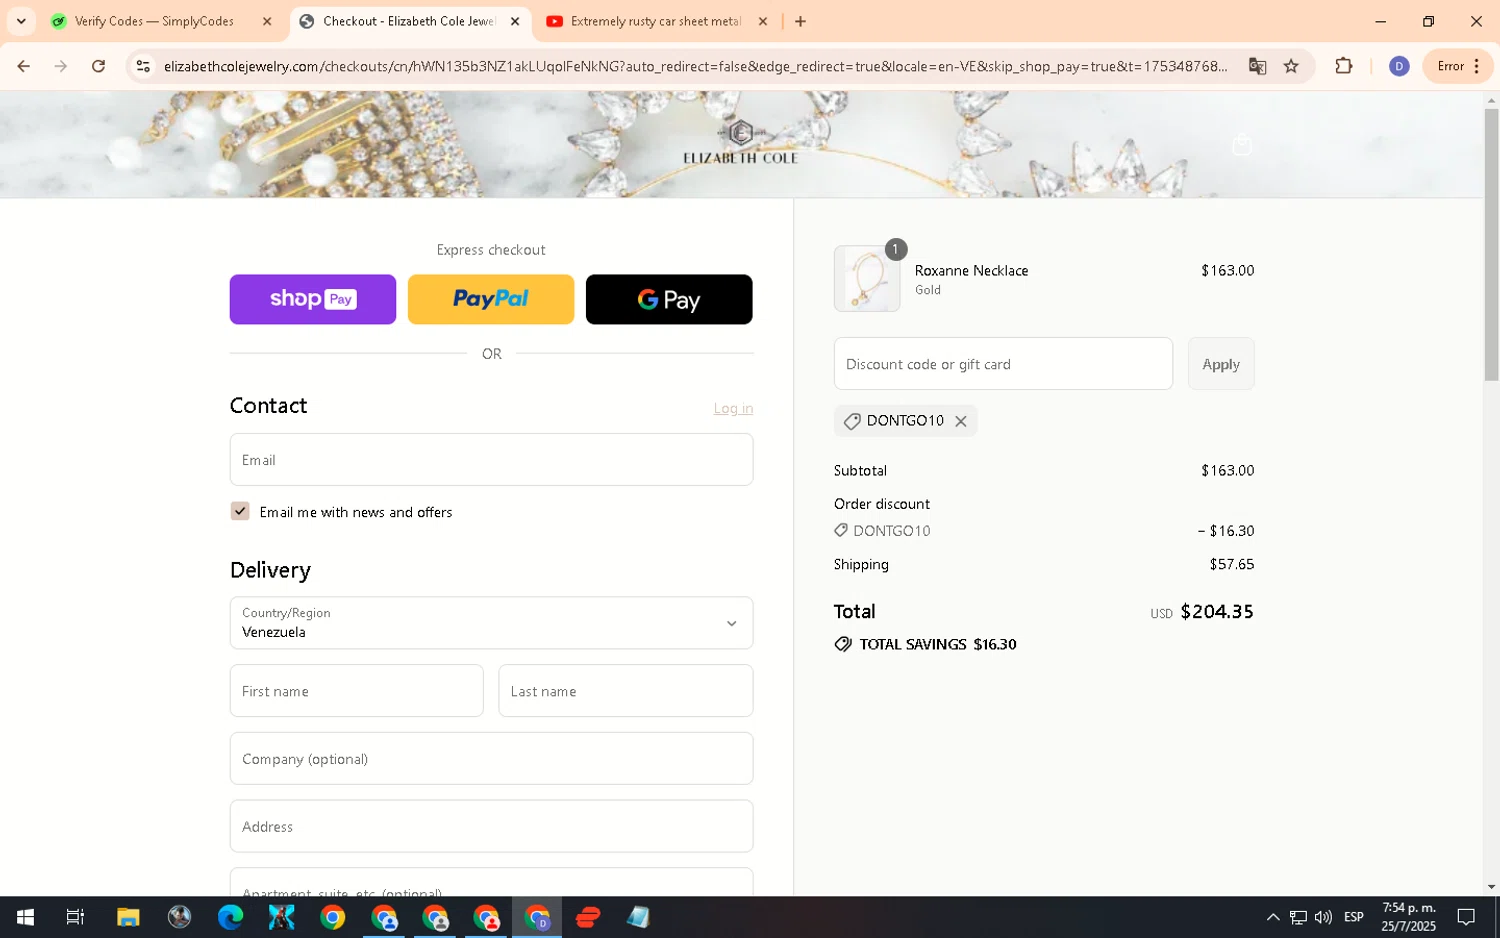Go back with browser back arrow
1500x938 pixels.
coord(23,66)
